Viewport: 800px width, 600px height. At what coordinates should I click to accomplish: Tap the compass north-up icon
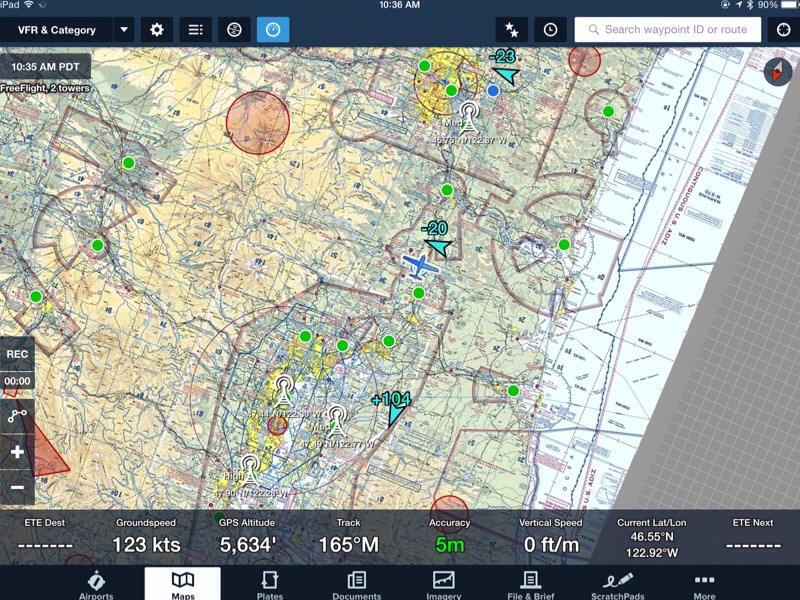[x=778, y=72]
